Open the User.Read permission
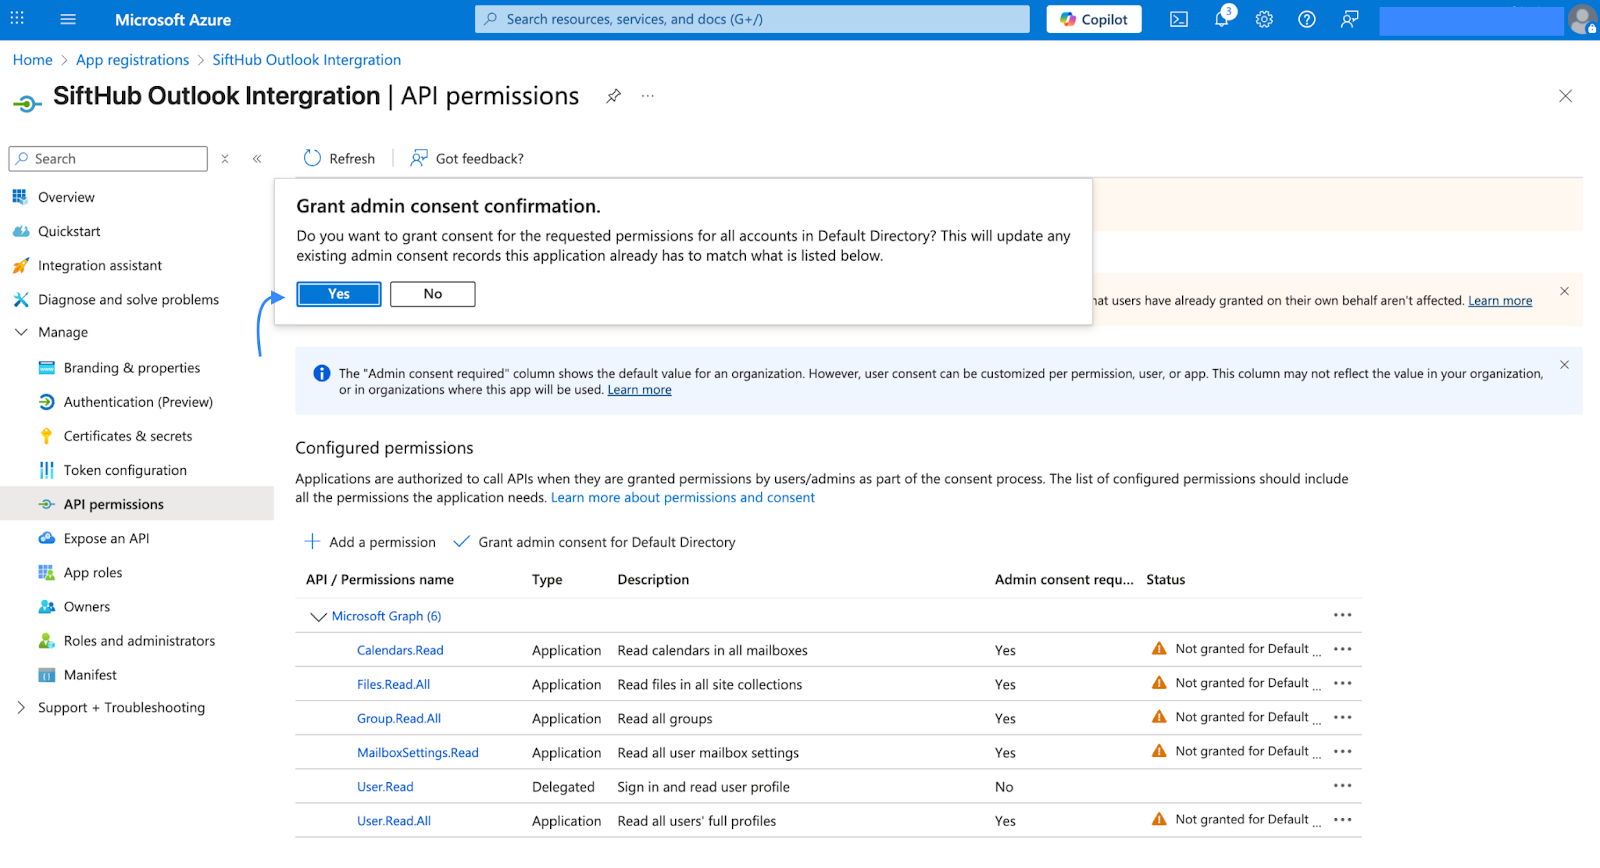The height and width of the screenshot is (868, 1600). [x=385, y=787]
